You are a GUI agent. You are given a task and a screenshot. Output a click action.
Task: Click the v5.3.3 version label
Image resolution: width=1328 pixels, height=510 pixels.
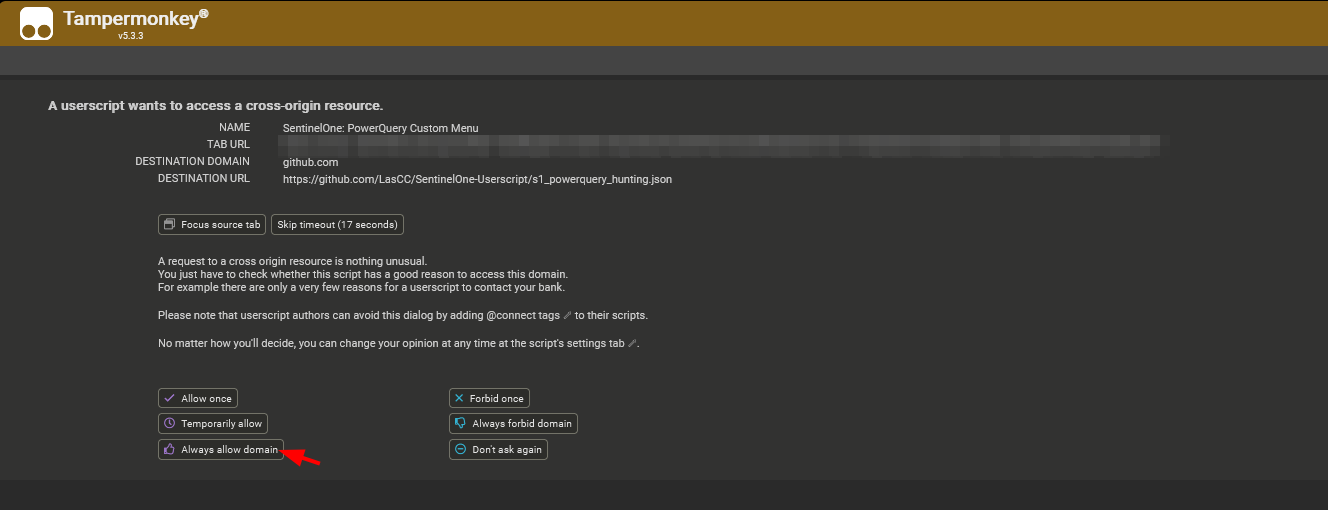[131, 36]
